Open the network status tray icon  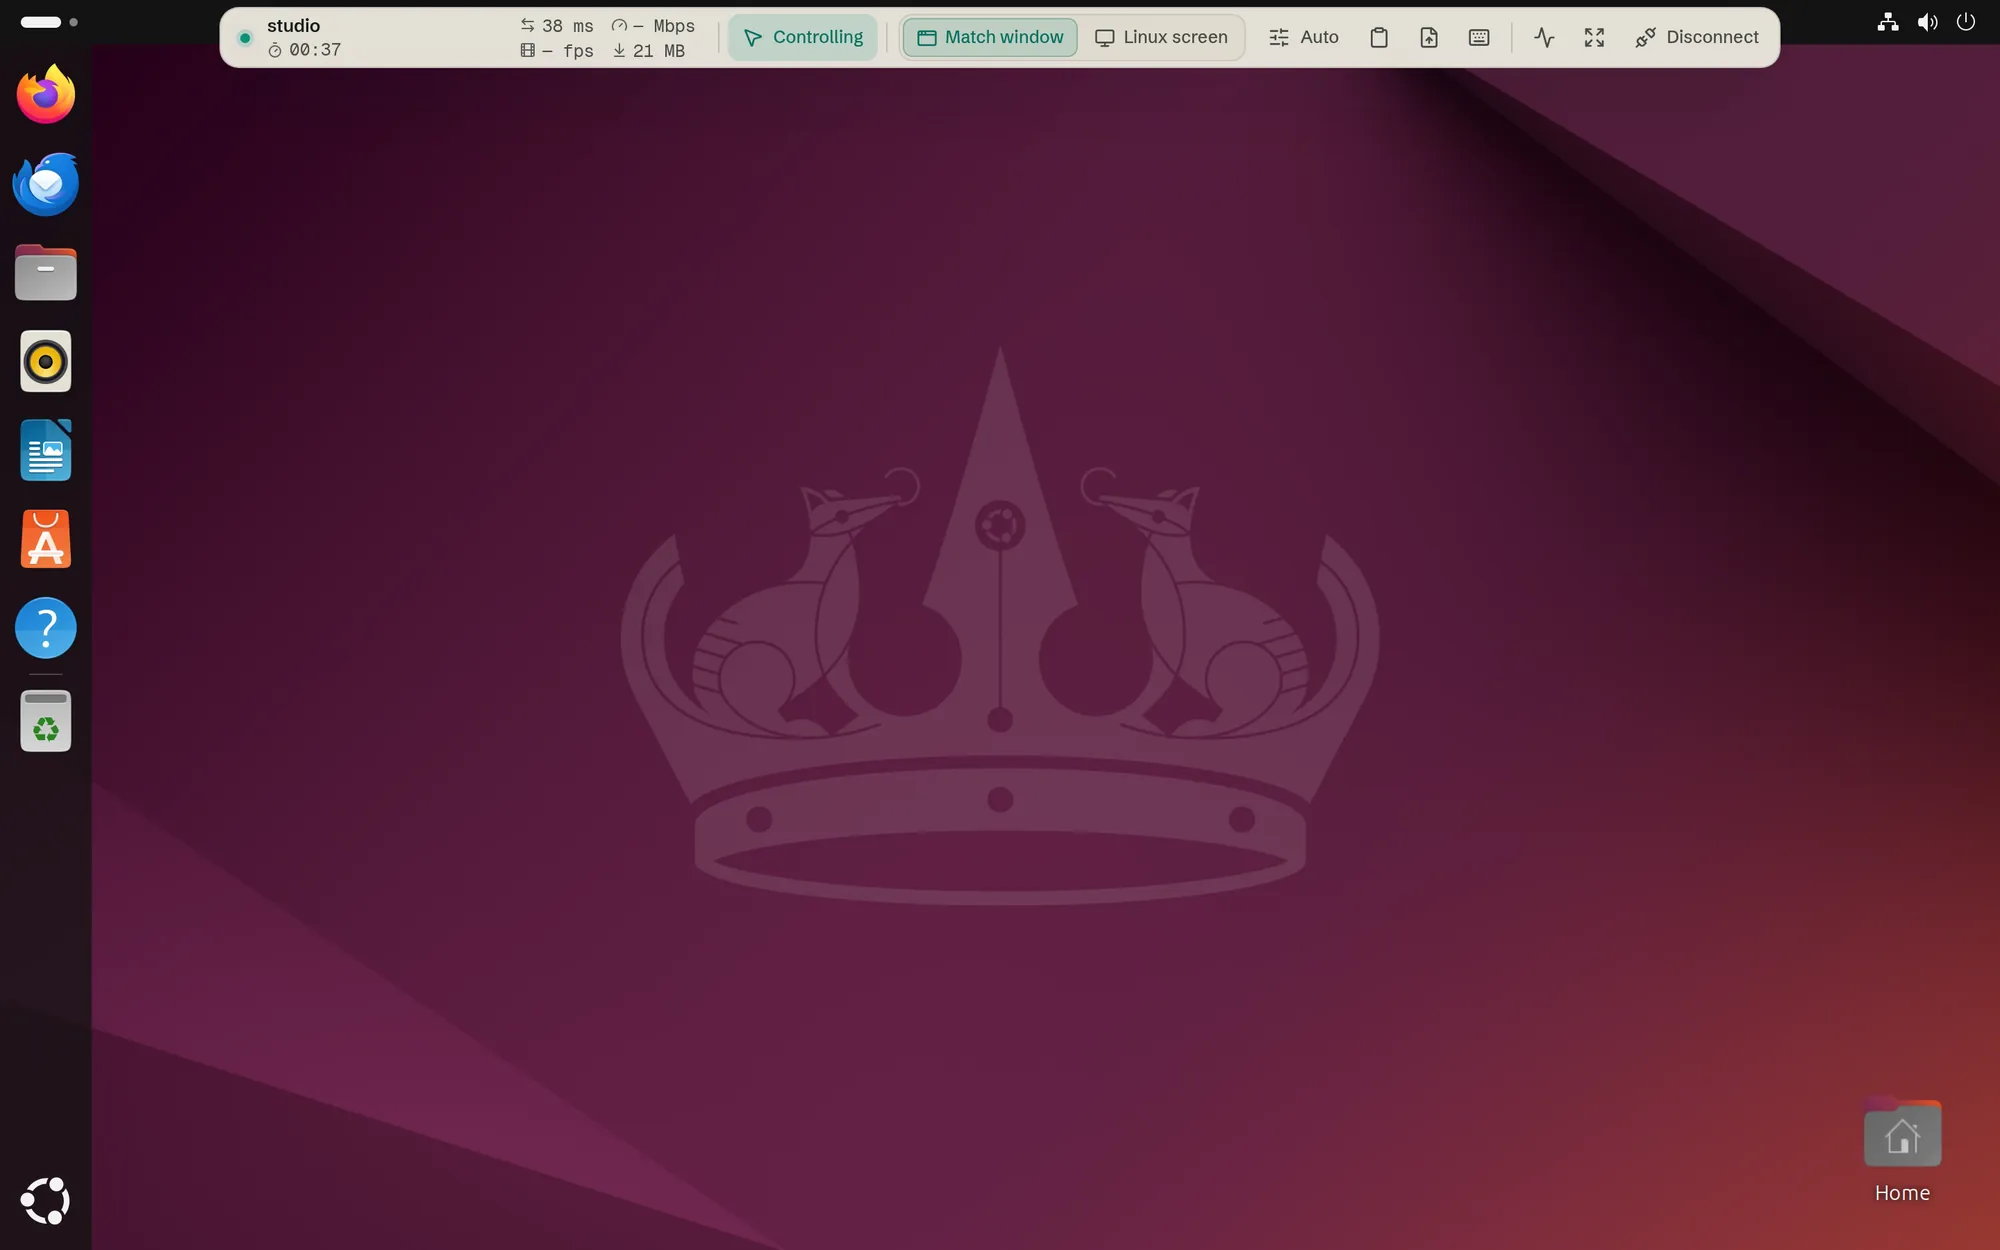tap(1888, 22)
